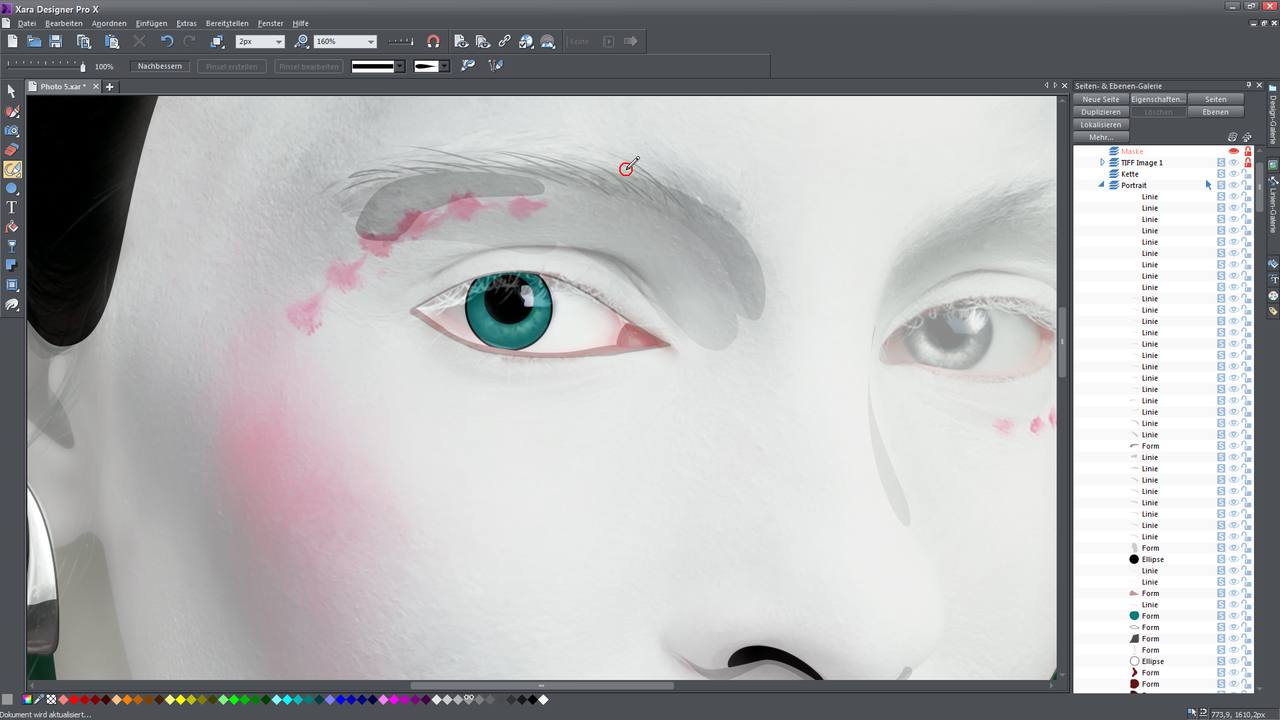Click the text gallery icon in right sidebar
Screen dimensions: 1280x720
coord(1273,280)
